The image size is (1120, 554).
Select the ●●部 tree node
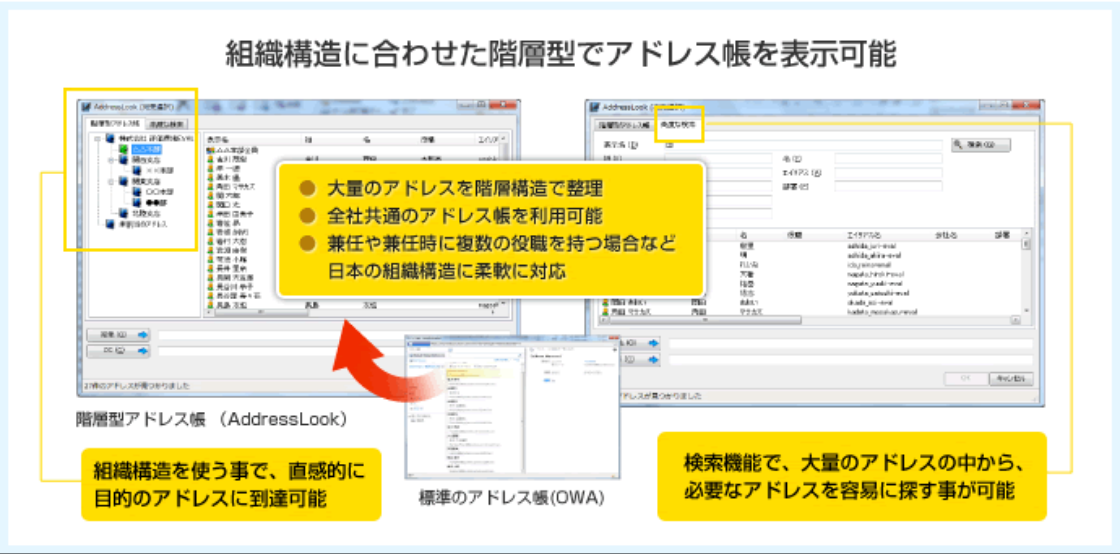[x=155, y=203]
